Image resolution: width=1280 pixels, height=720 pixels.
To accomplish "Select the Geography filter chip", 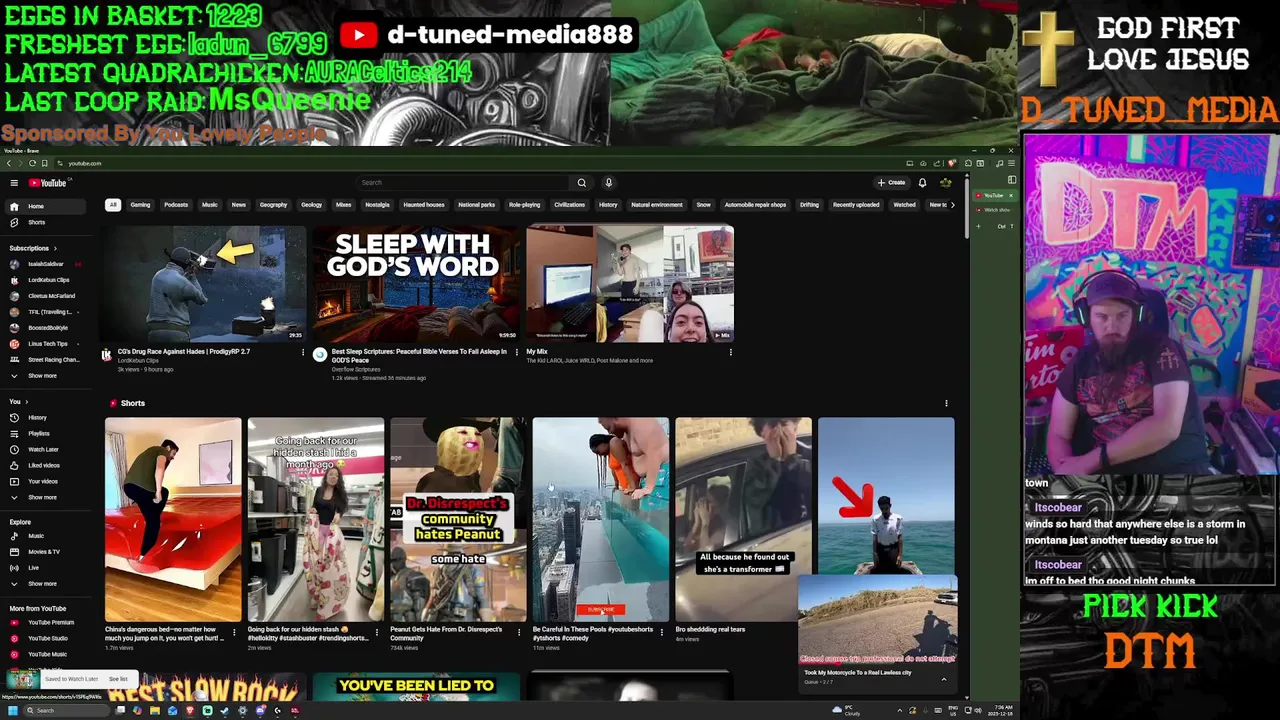I will [274, 205].
